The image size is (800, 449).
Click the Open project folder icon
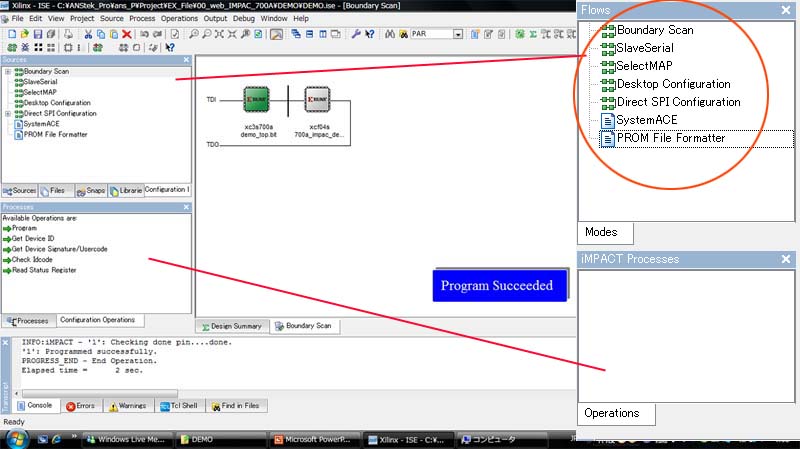(x=24, y=34)
